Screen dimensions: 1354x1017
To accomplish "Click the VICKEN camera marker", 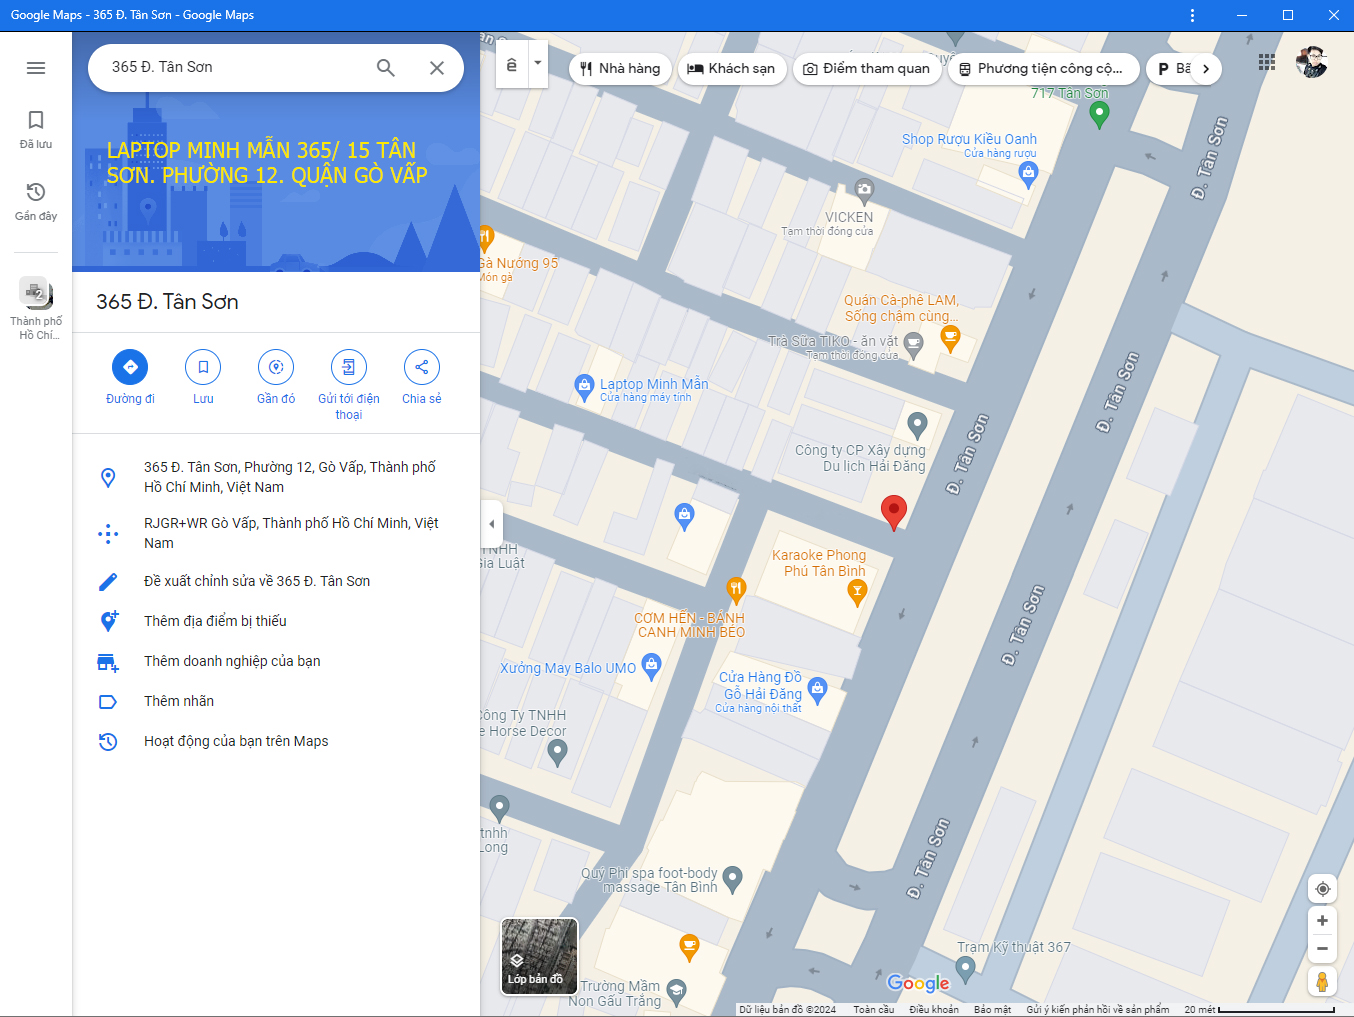I will click(x=864, y=189).
